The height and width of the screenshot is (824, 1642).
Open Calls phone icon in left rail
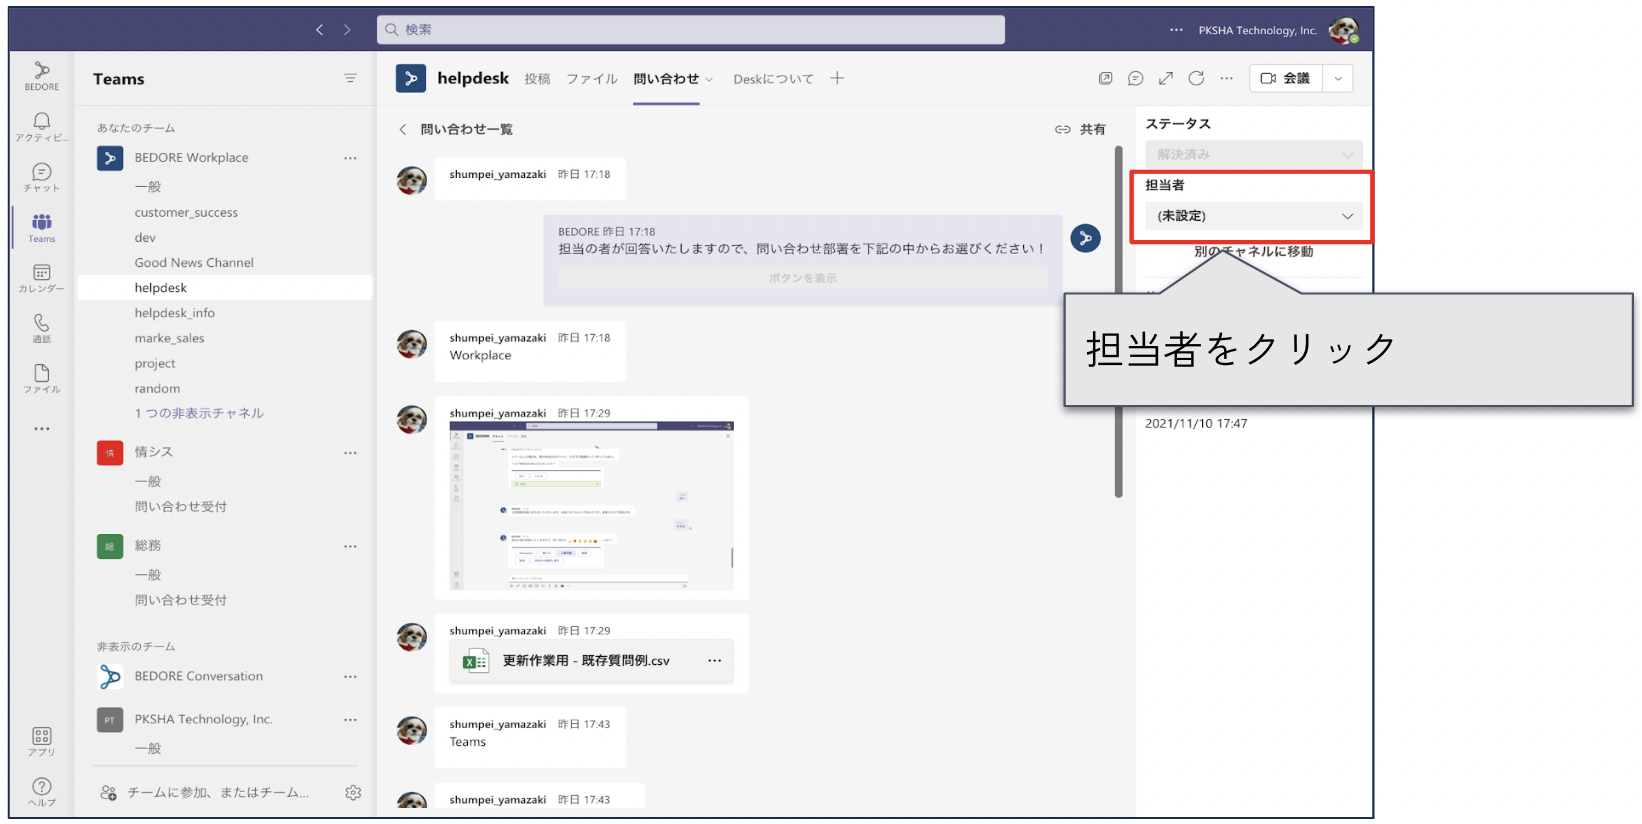(x=41, y=328)
